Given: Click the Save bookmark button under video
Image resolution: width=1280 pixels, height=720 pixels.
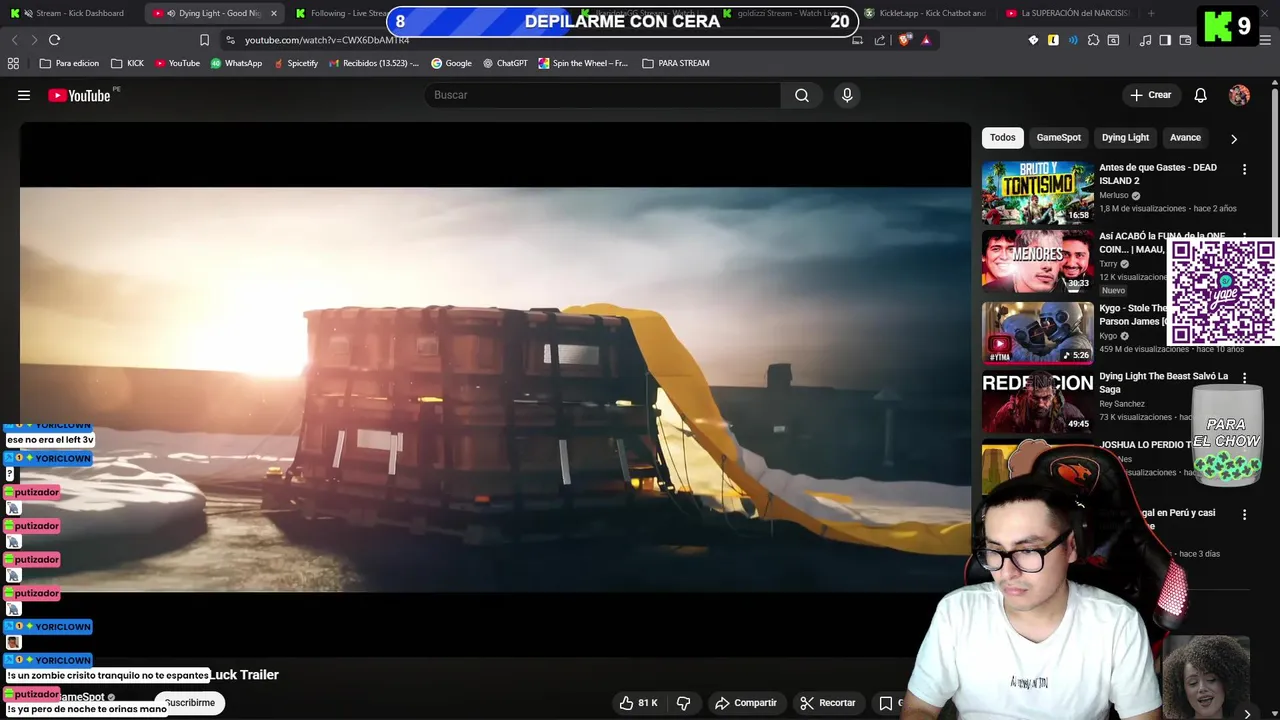Looking at the screenshot, I should click(886, 703).
